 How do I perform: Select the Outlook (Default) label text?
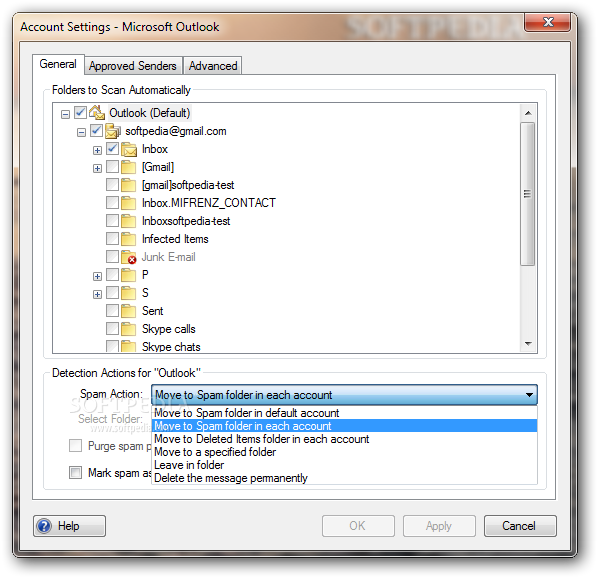pyautogui.click(x=150, y=113)
